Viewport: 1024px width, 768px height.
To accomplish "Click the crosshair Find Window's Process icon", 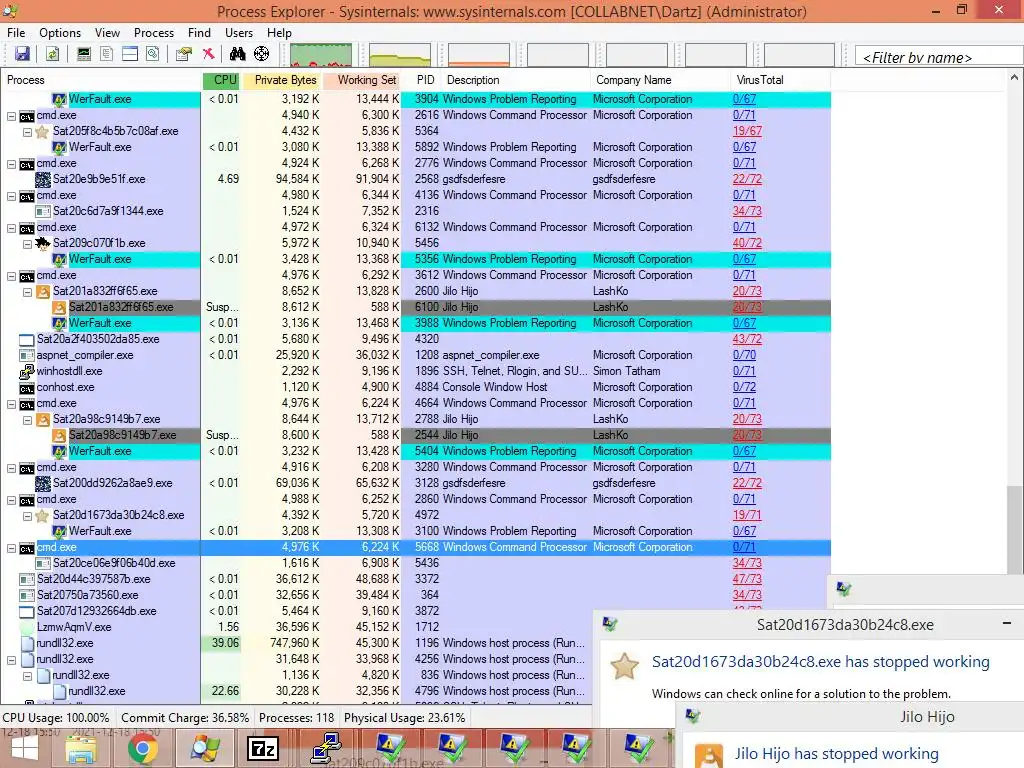I will [261, 54].
